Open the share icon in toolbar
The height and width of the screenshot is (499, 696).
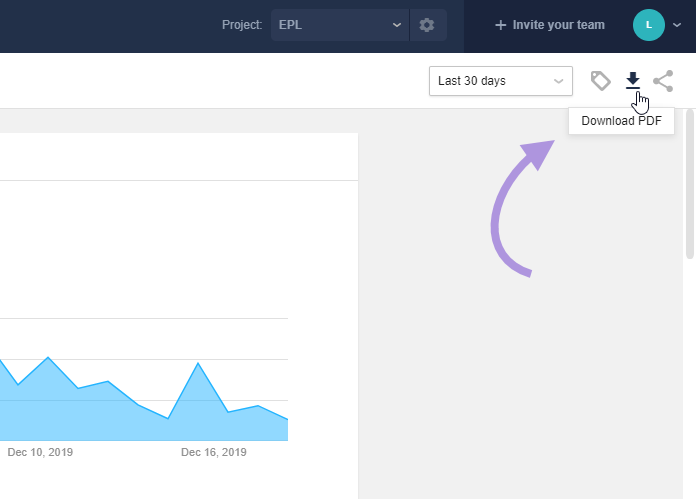click(x=663, y=81)
